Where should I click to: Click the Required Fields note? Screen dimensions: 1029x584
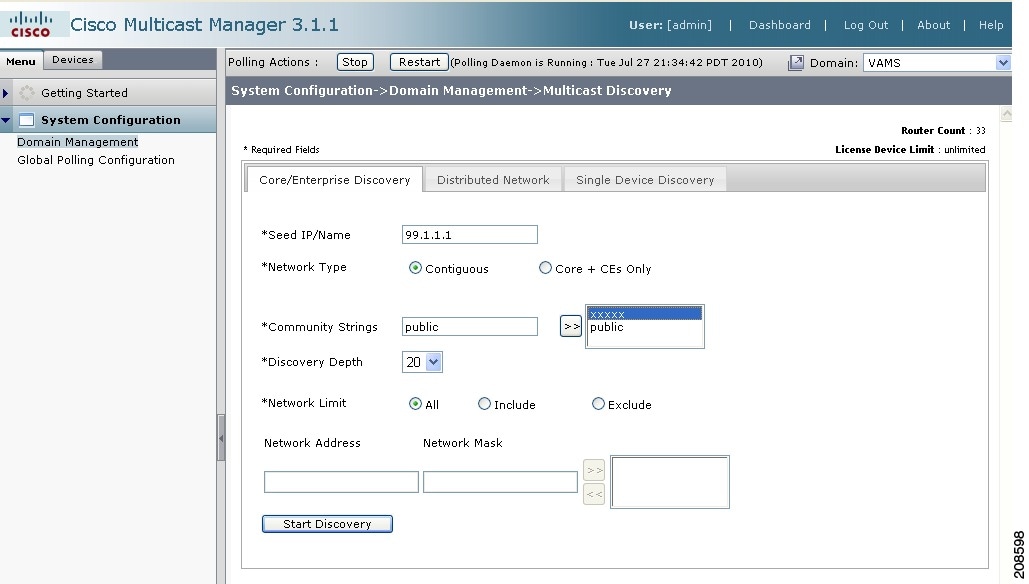(x=282, y=150)
